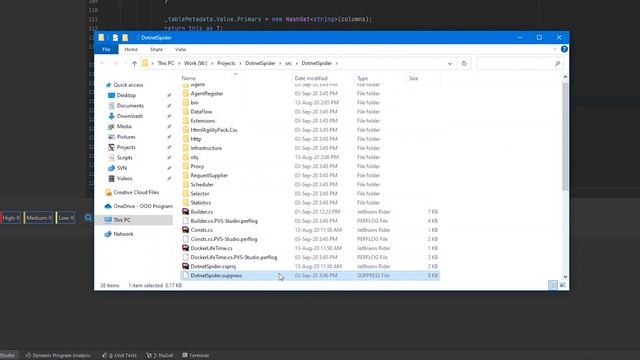The image size is (640, 360).
Task: Open the Home ribbon tab
Action: [131, 49]
